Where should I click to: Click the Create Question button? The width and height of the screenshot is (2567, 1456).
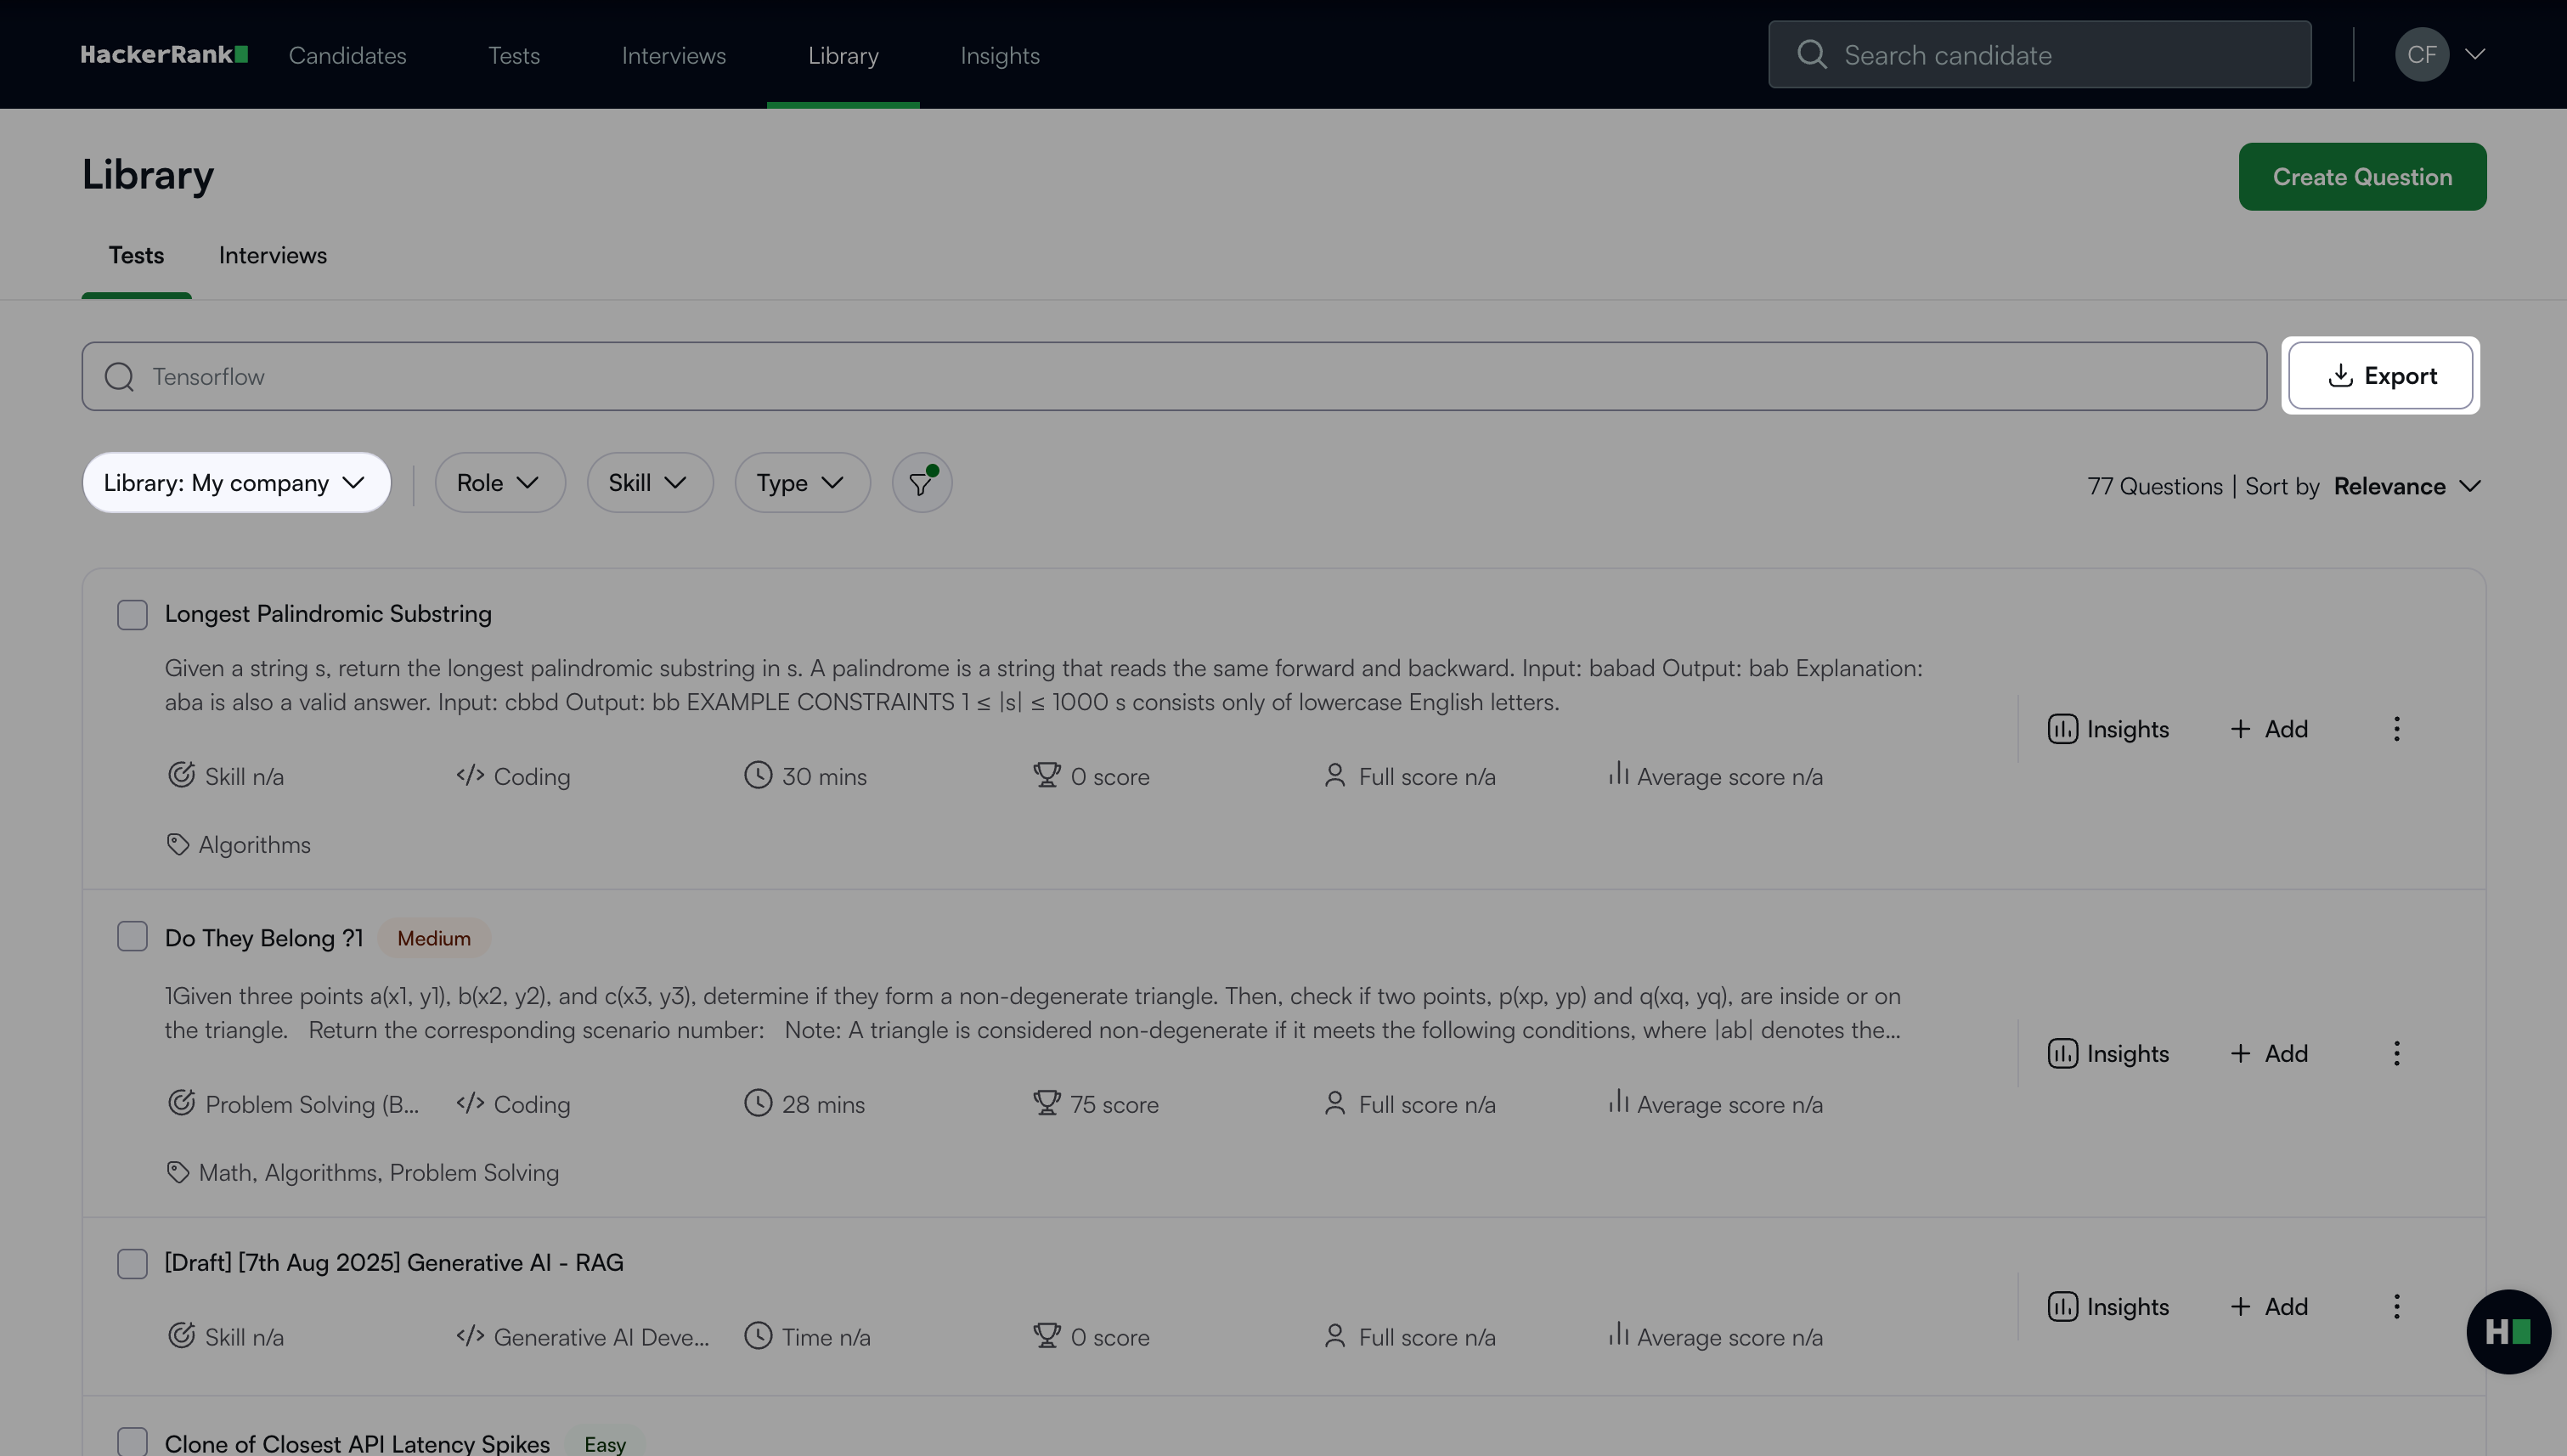pos(2361,177)
